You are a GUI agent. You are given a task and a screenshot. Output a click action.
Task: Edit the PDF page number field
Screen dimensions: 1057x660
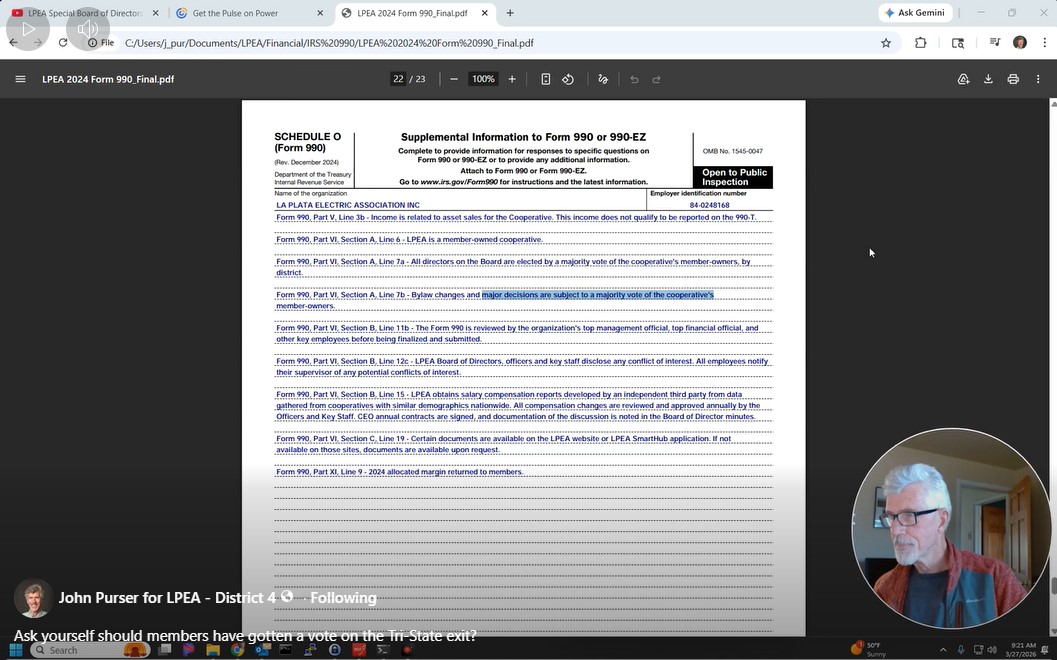(x=398, y=79)
